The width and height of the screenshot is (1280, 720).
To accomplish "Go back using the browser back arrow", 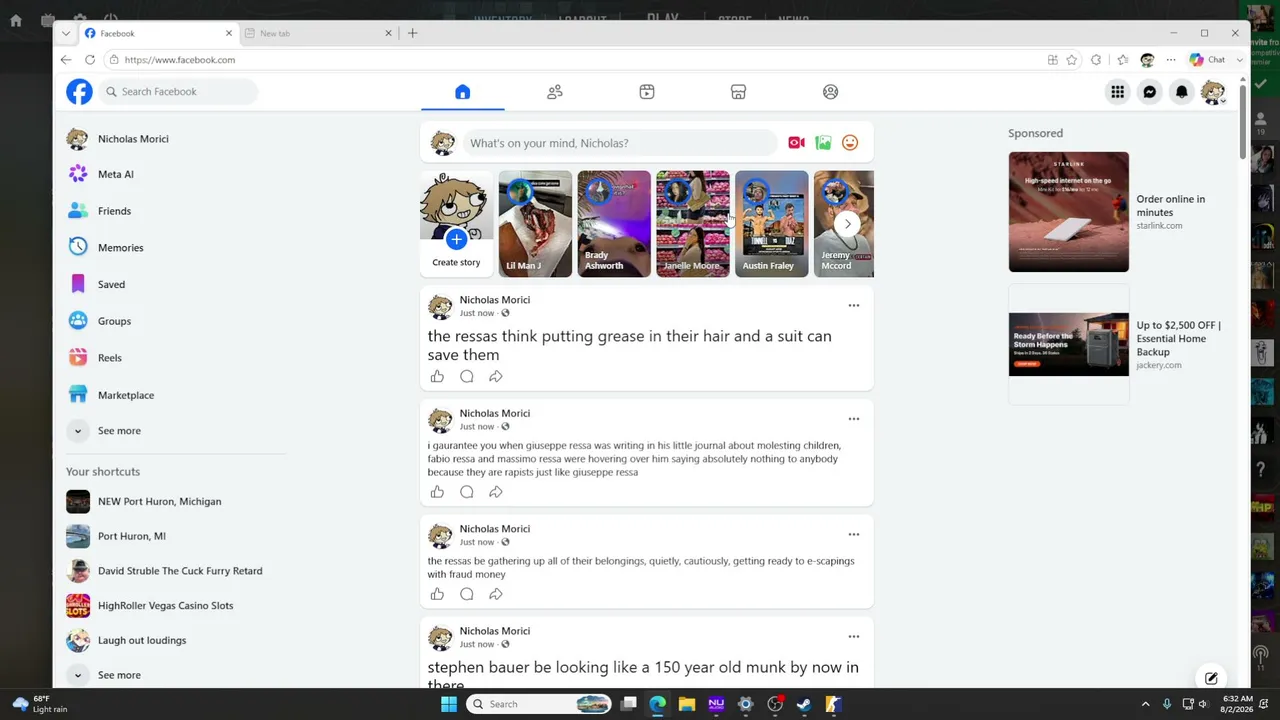I will coord(66,60).
